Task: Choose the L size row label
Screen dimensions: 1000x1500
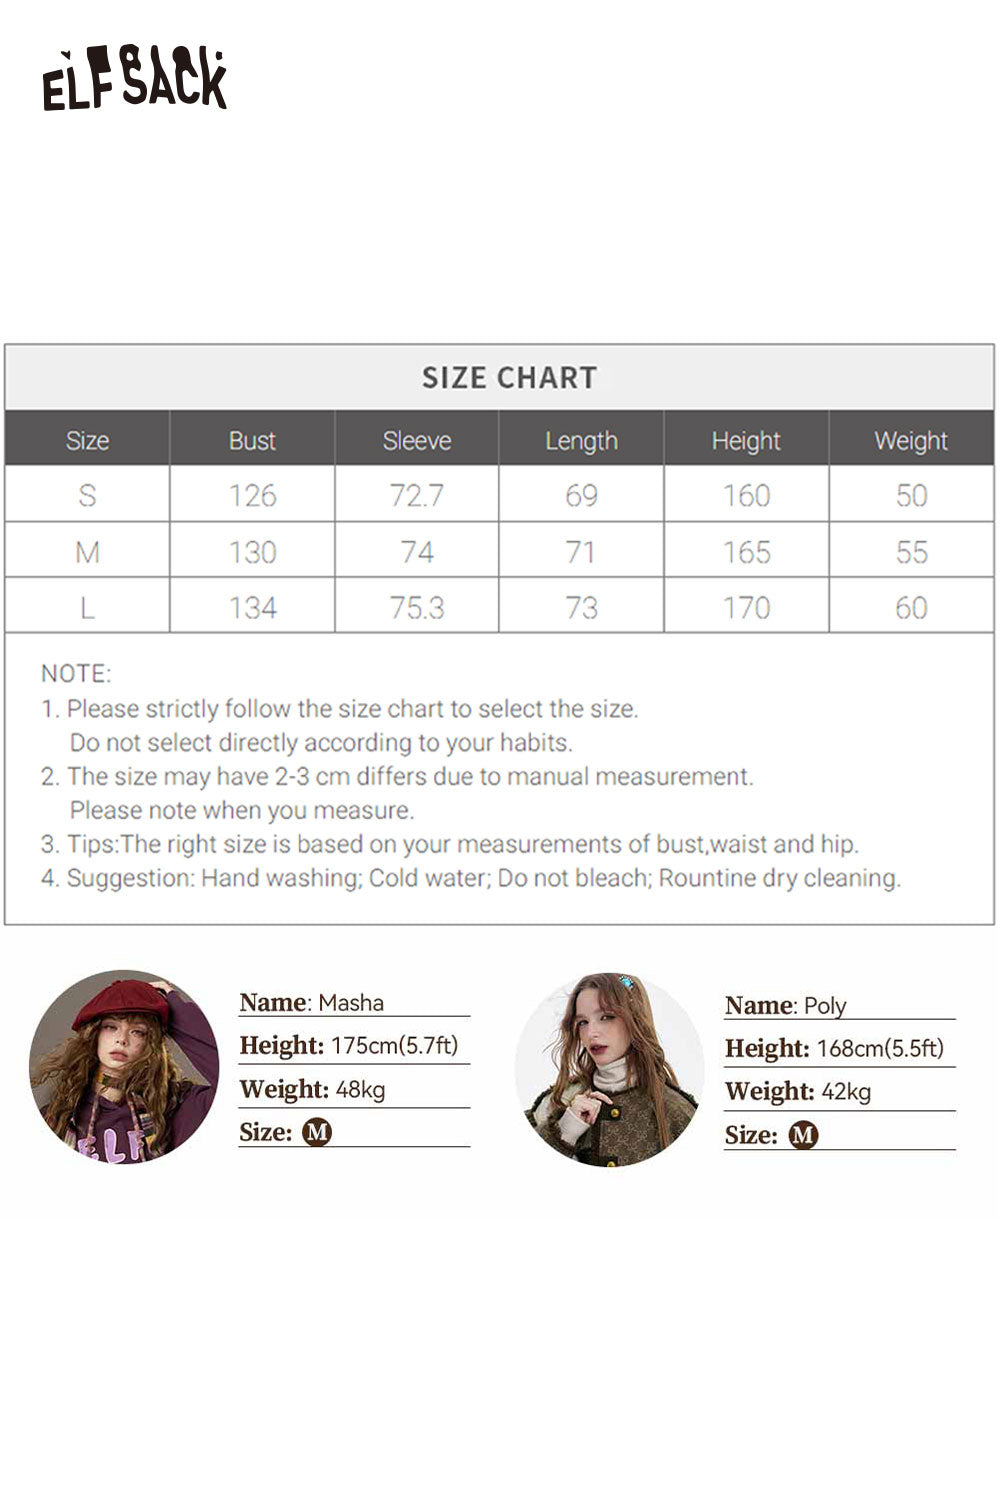Action: [x=87, y=608]
